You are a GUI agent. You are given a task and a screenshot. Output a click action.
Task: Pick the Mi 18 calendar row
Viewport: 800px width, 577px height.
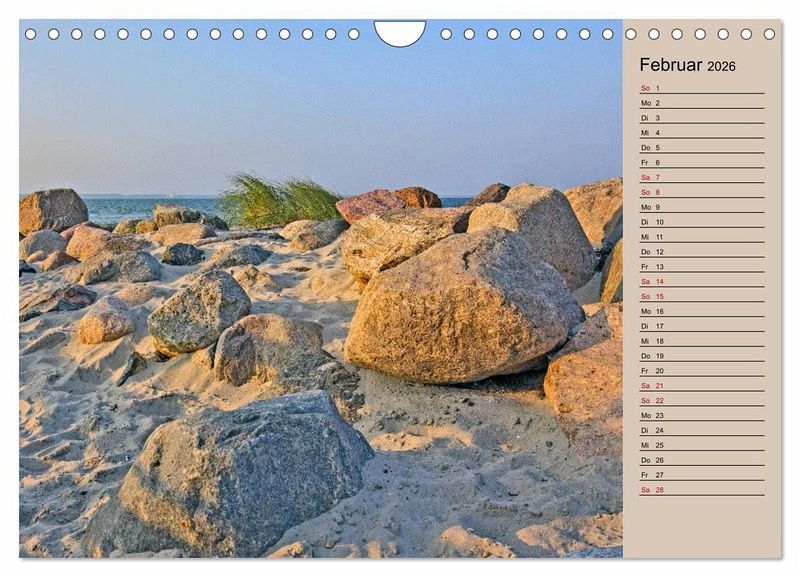pos(700,341)
